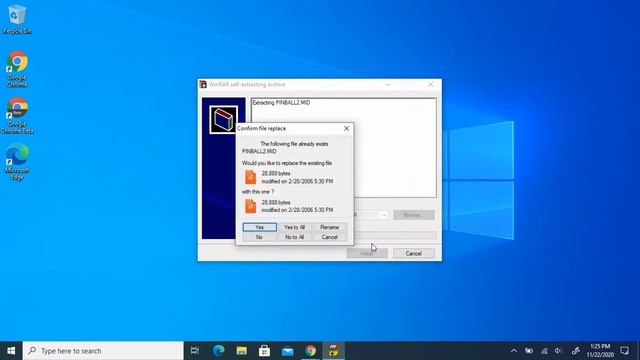Screen dimensions: 640x360
Task: Select the Google Chrome desktop shortcut
Action: point(17,69)
